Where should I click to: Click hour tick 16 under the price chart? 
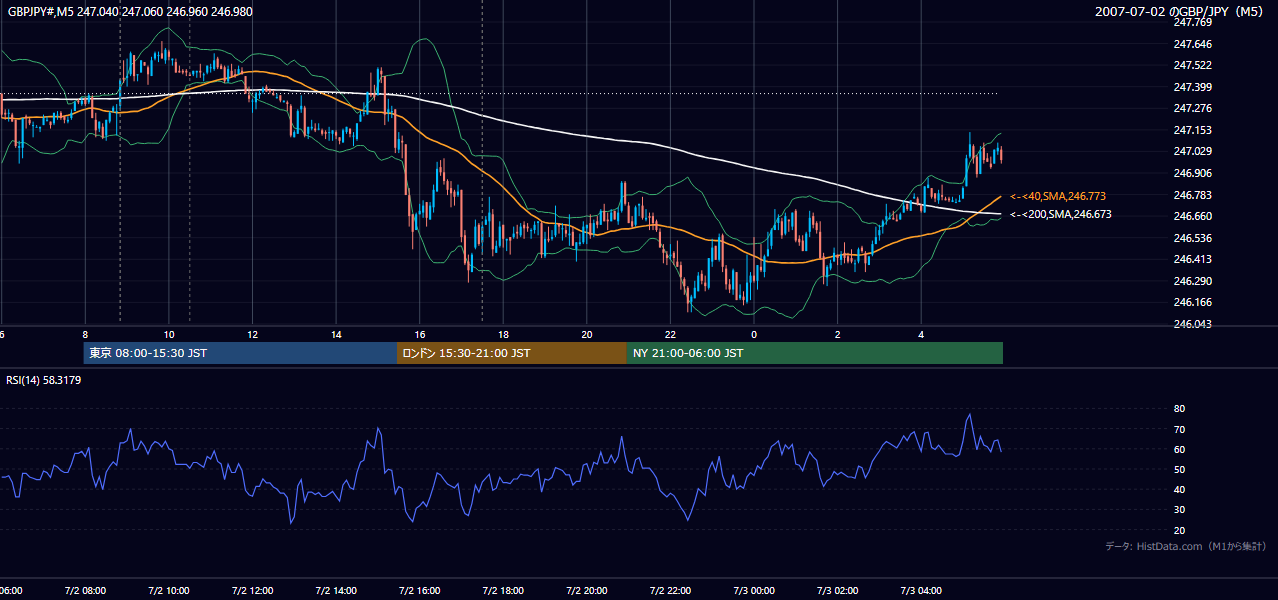[x=420, y=335]
